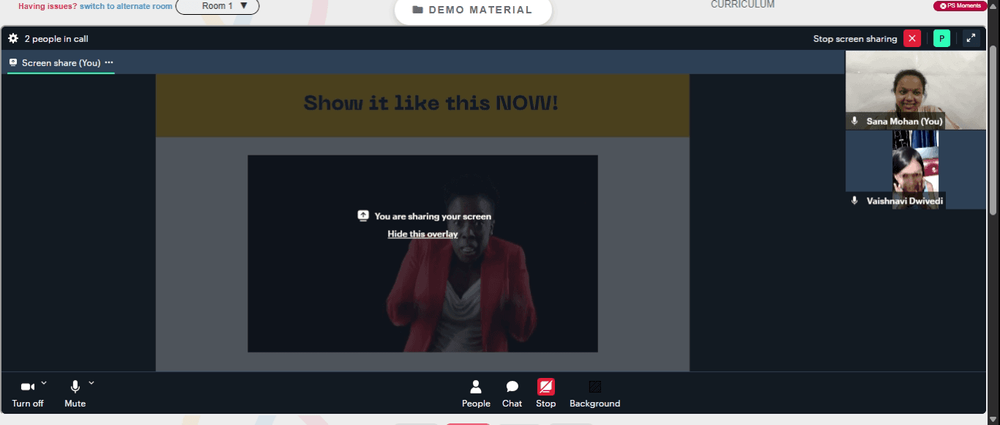
Task: Open Background effects
Action: [x=594, y=394]
